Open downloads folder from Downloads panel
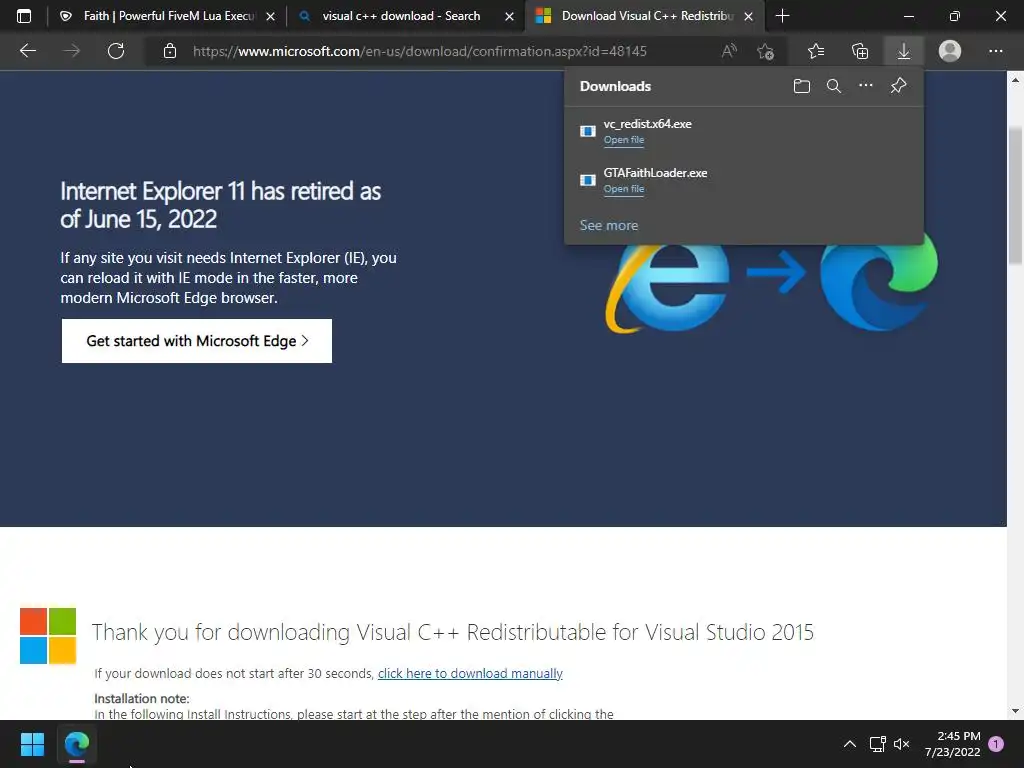The width and height of the screenshot is (1024, 768). click(x=801, y=86)
